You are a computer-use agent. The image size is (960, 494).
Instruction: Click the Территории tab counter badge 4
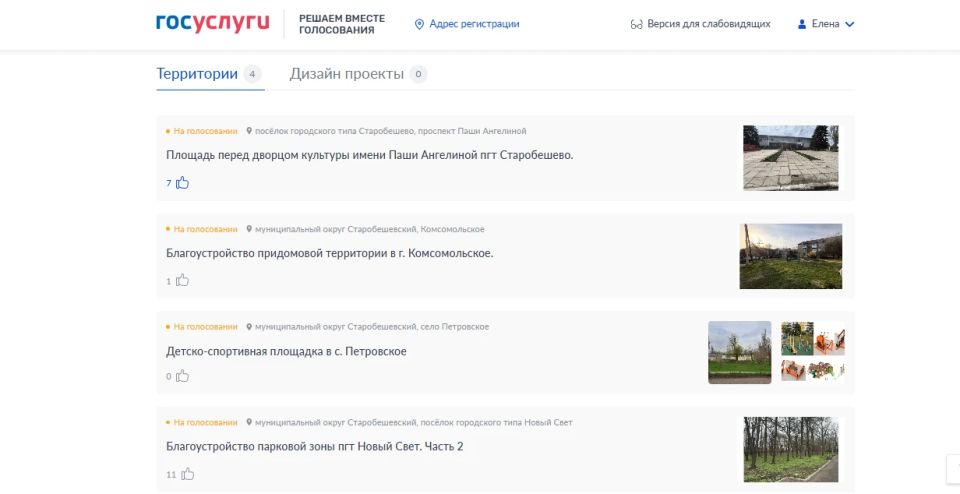coord(252,74)
